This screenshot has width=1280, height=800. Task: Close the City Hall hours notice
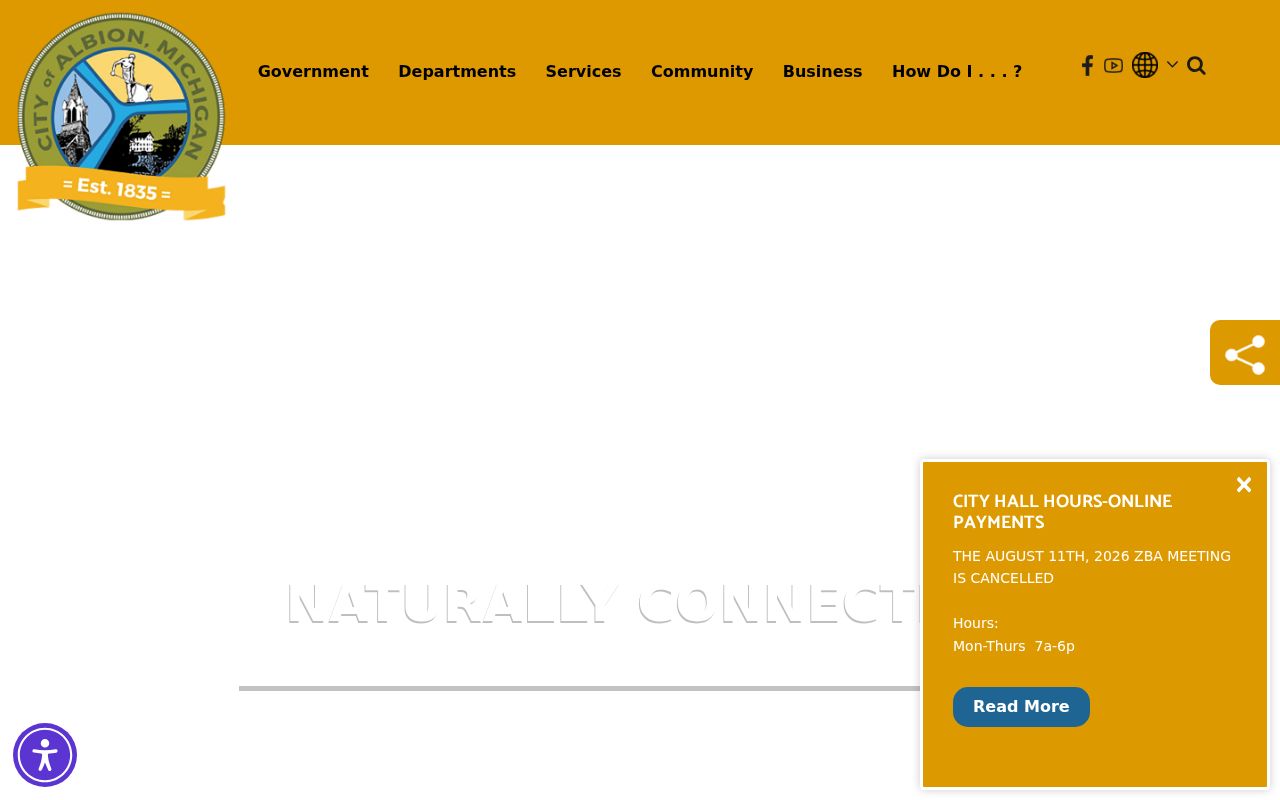1244,485
